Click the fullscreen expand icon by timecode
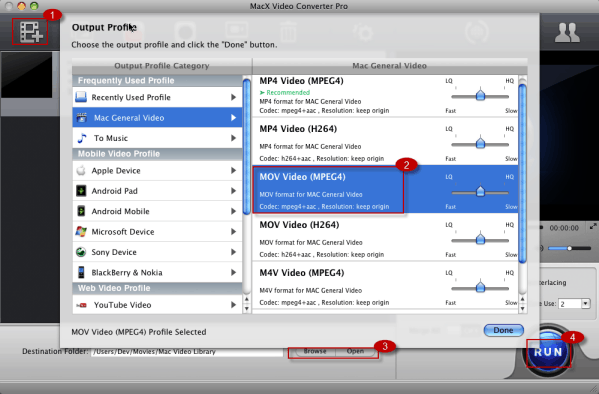This screenshot has width=599, height=394. coord(593,227)
